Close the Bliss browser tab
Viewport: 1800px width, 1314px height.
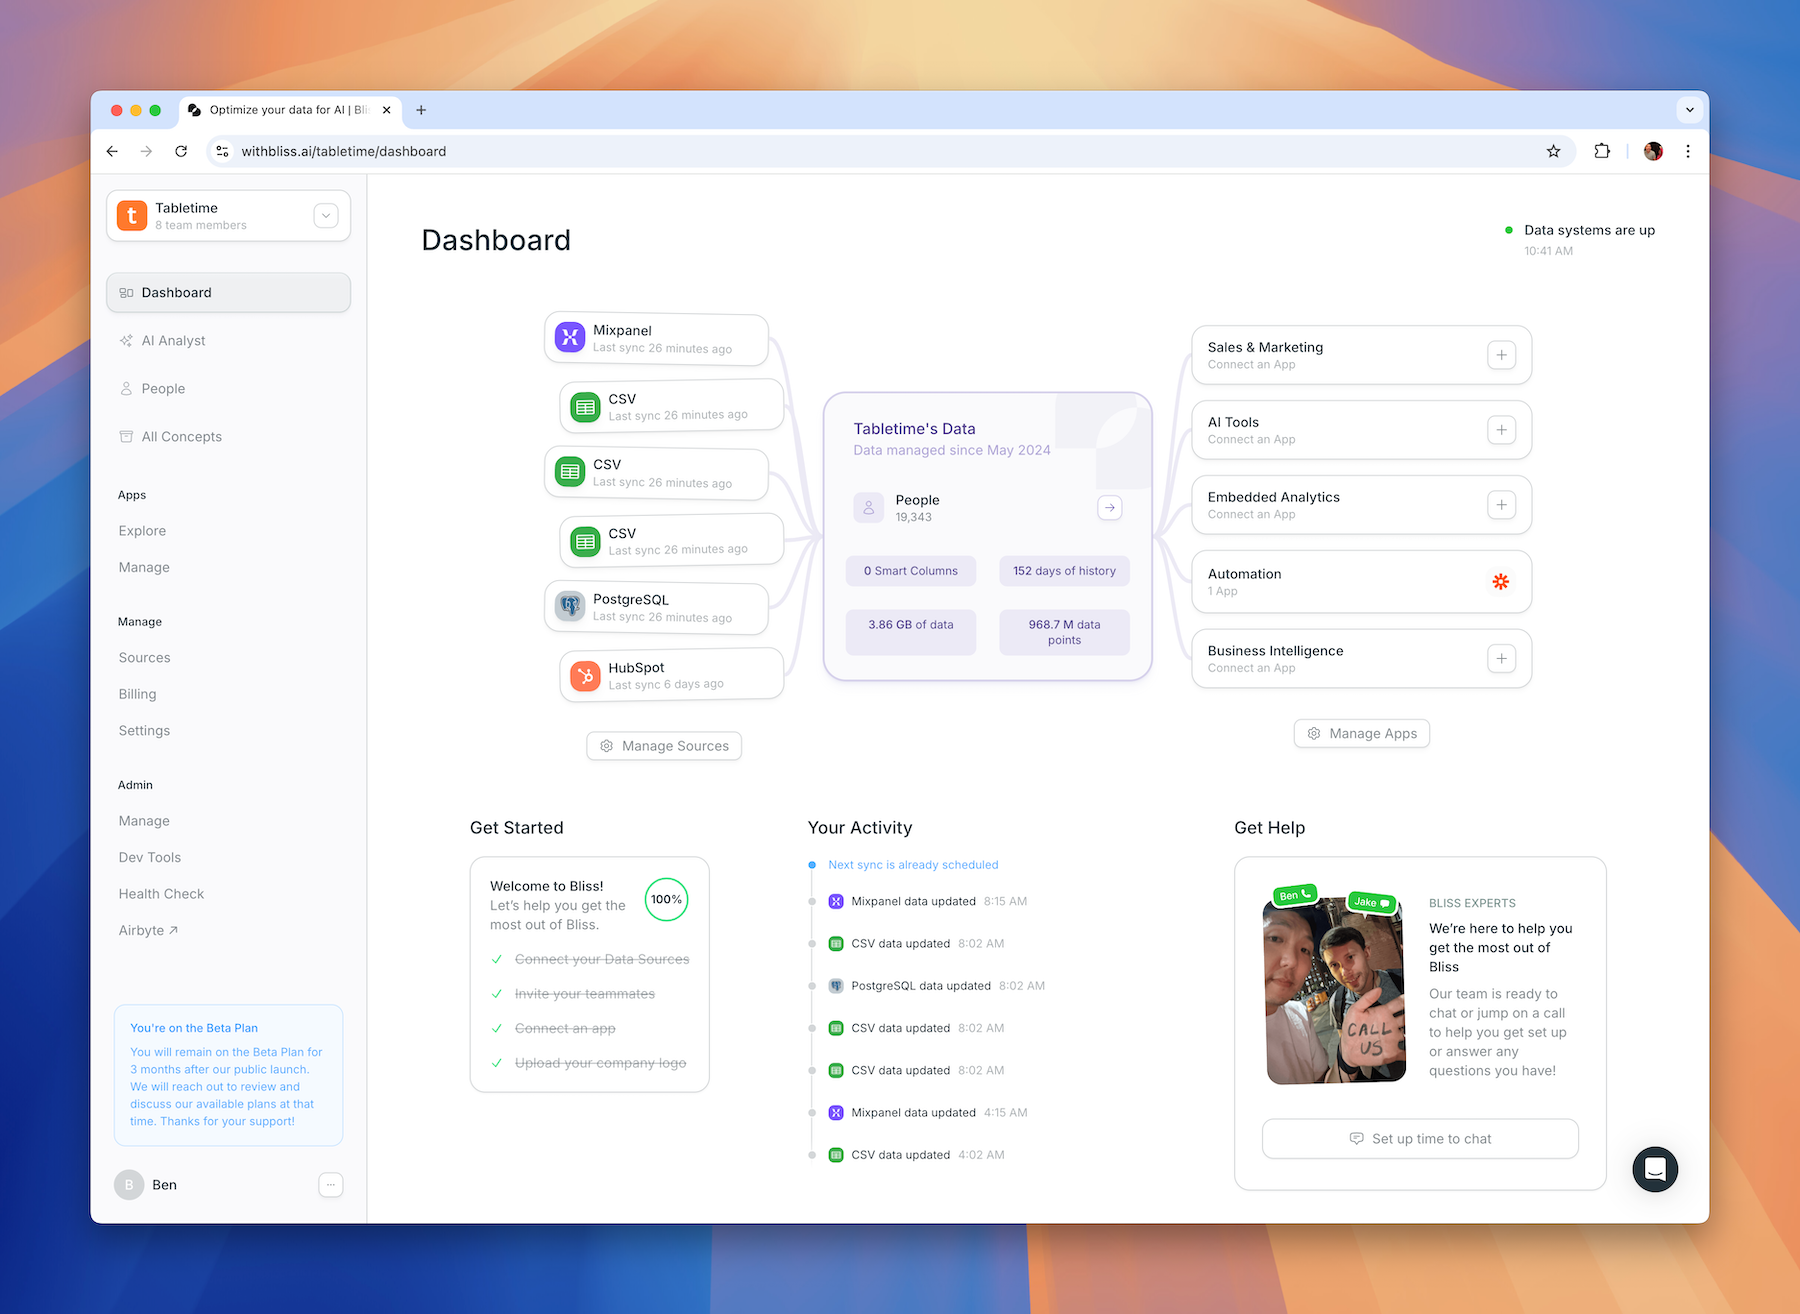point(387,110)
